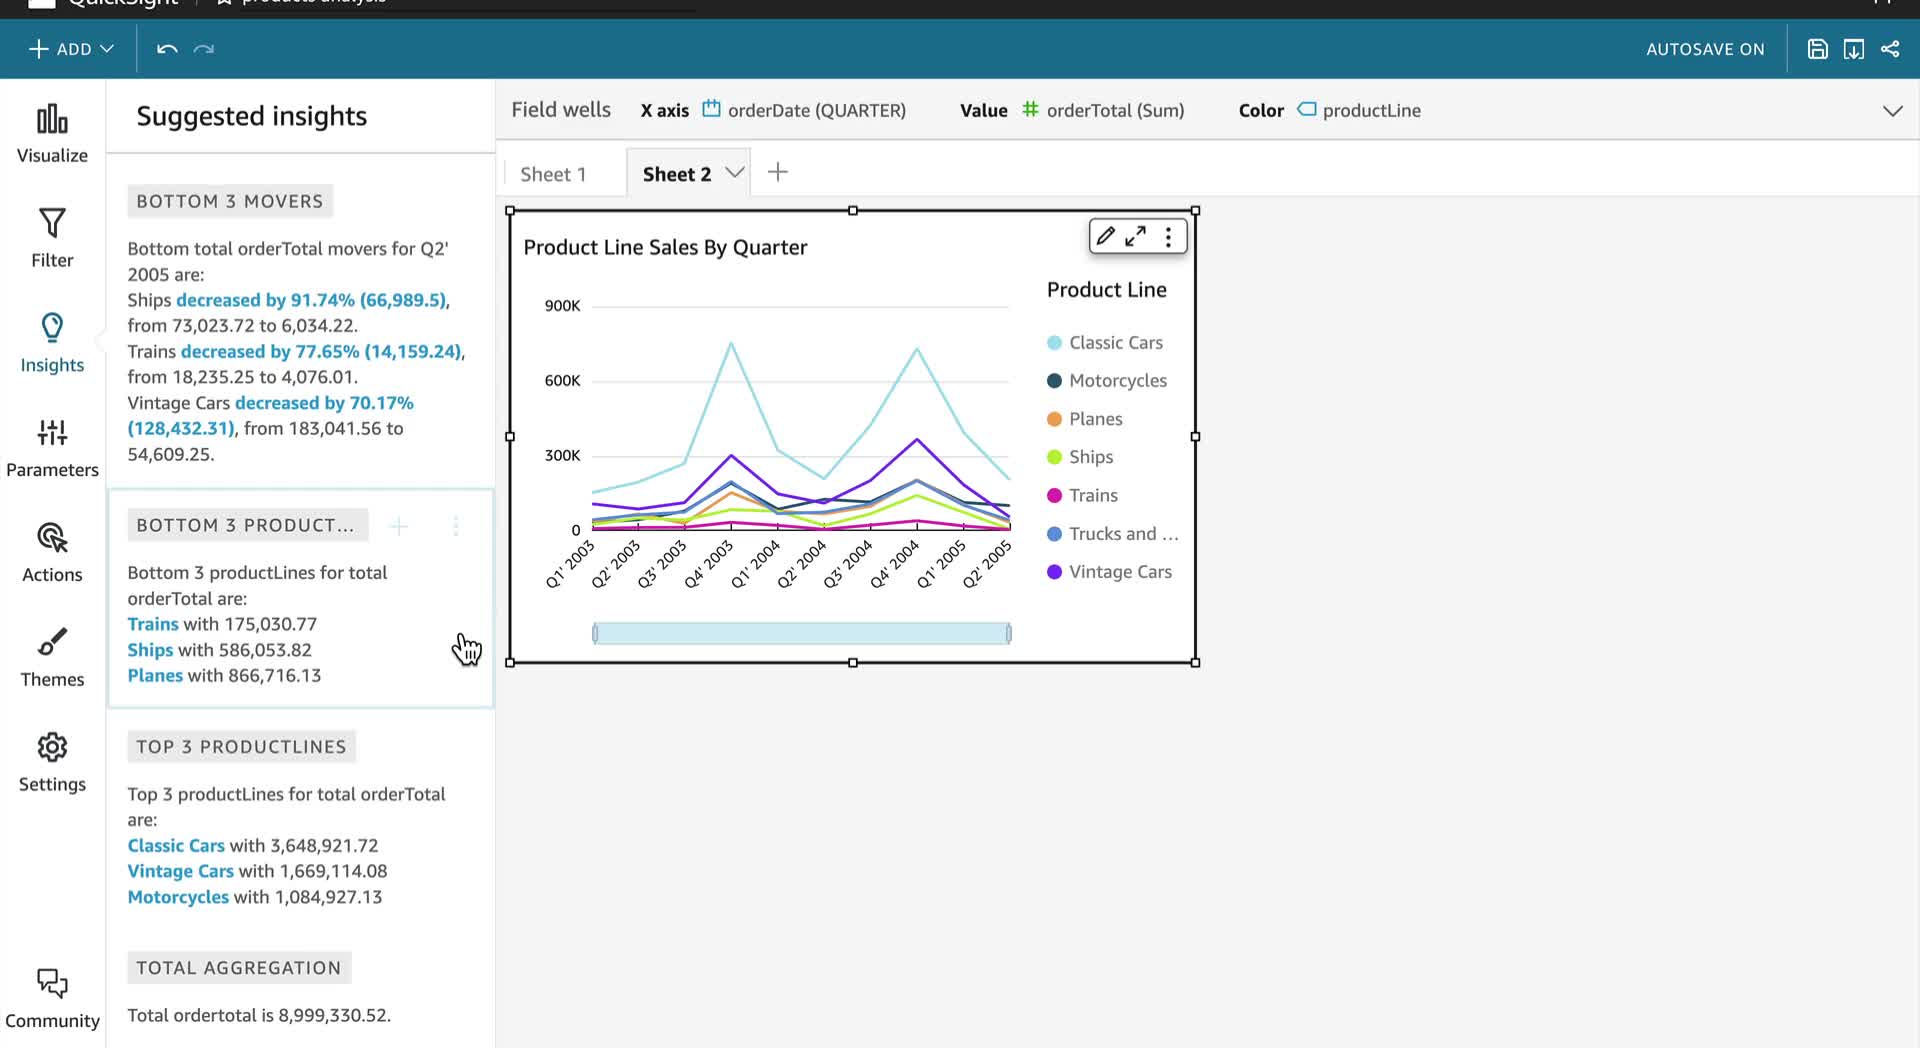The width and height of the screenshot is (1920, 1048).
Task: Open the chart's three-dot options menu
Action: click(x=1168, y=237)
